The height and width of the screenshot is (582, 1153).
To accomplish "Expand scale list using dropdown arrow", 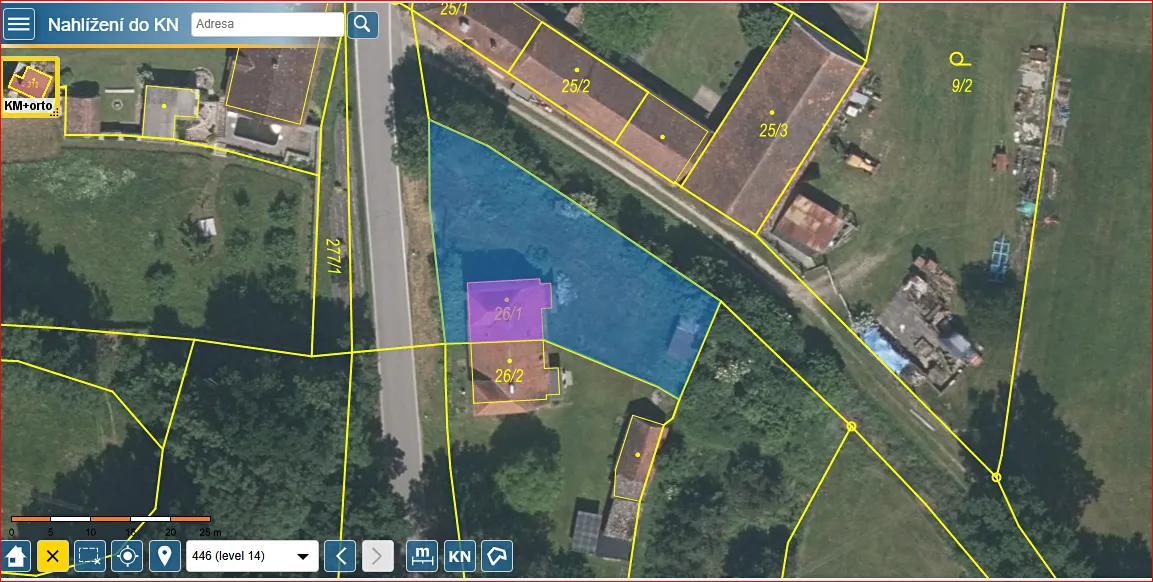I will [302, 557].
